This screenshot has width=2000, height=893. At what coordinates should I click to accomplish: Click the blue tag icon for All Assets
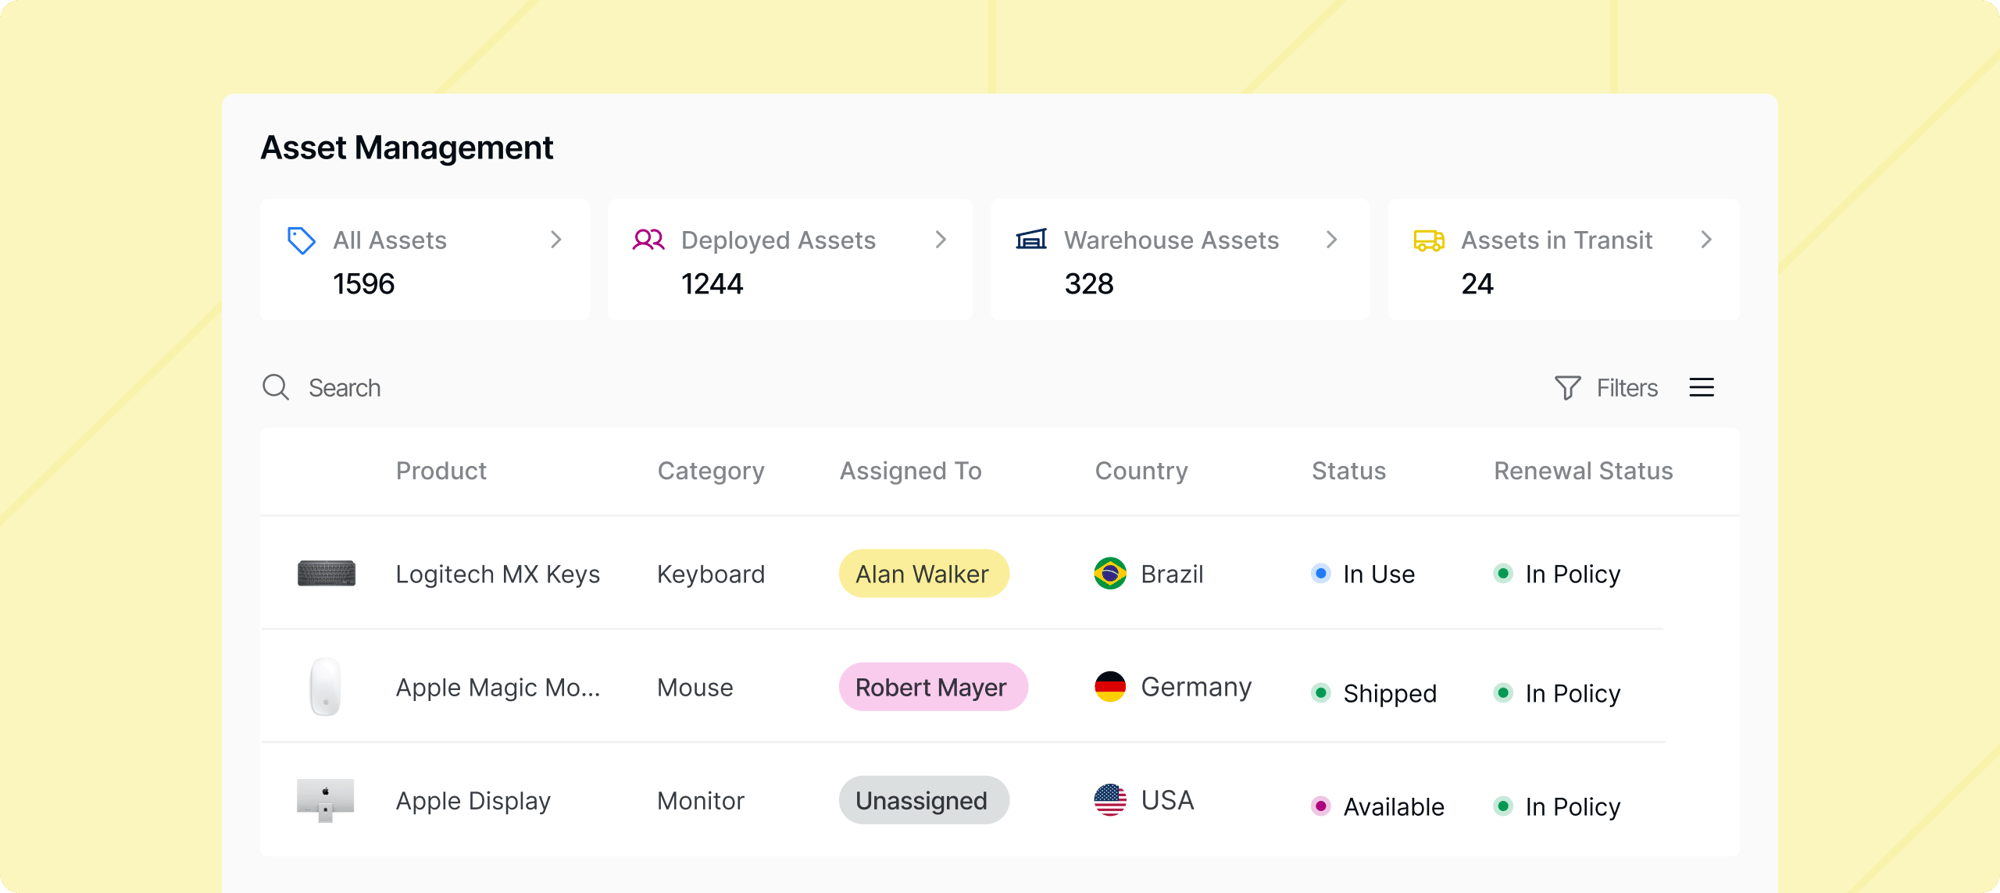pos(301,240)
